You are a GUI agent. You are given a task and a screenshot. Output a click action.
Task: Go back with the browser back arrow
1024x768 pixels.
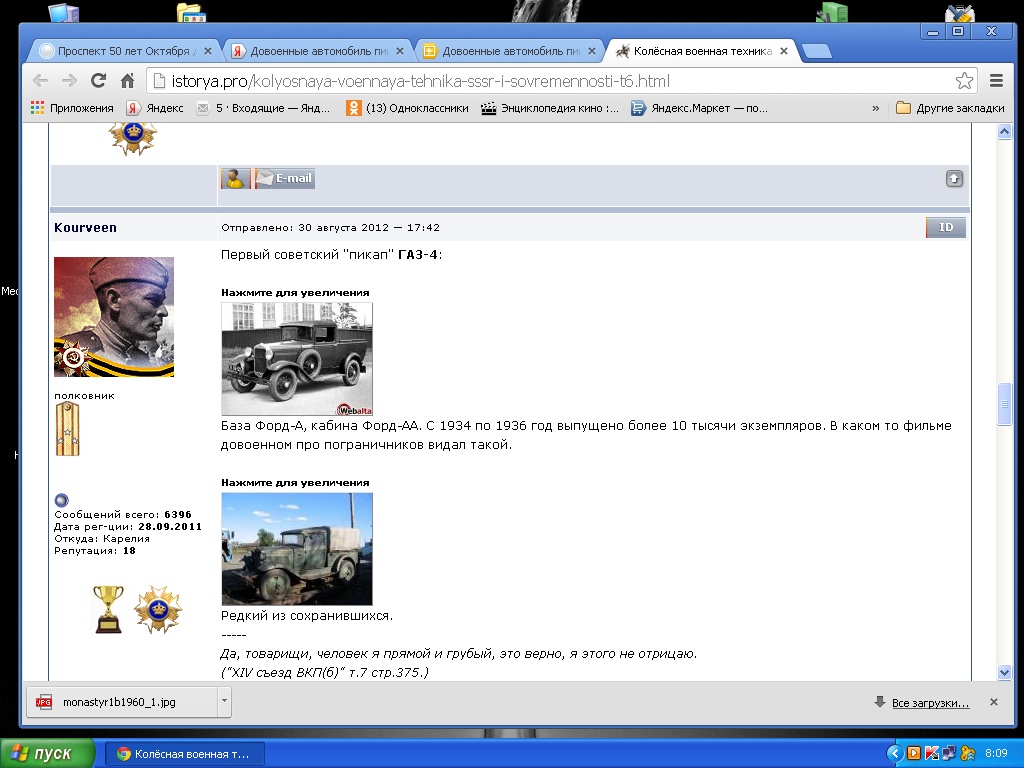pyautogui.click(x=40, y=81)
